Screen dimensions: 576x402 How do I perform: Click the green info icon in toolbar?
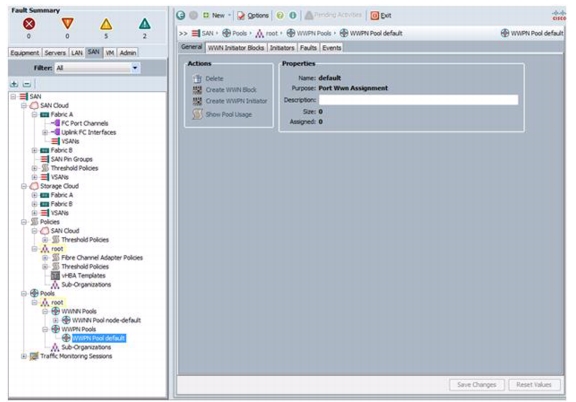pos(293,15)
